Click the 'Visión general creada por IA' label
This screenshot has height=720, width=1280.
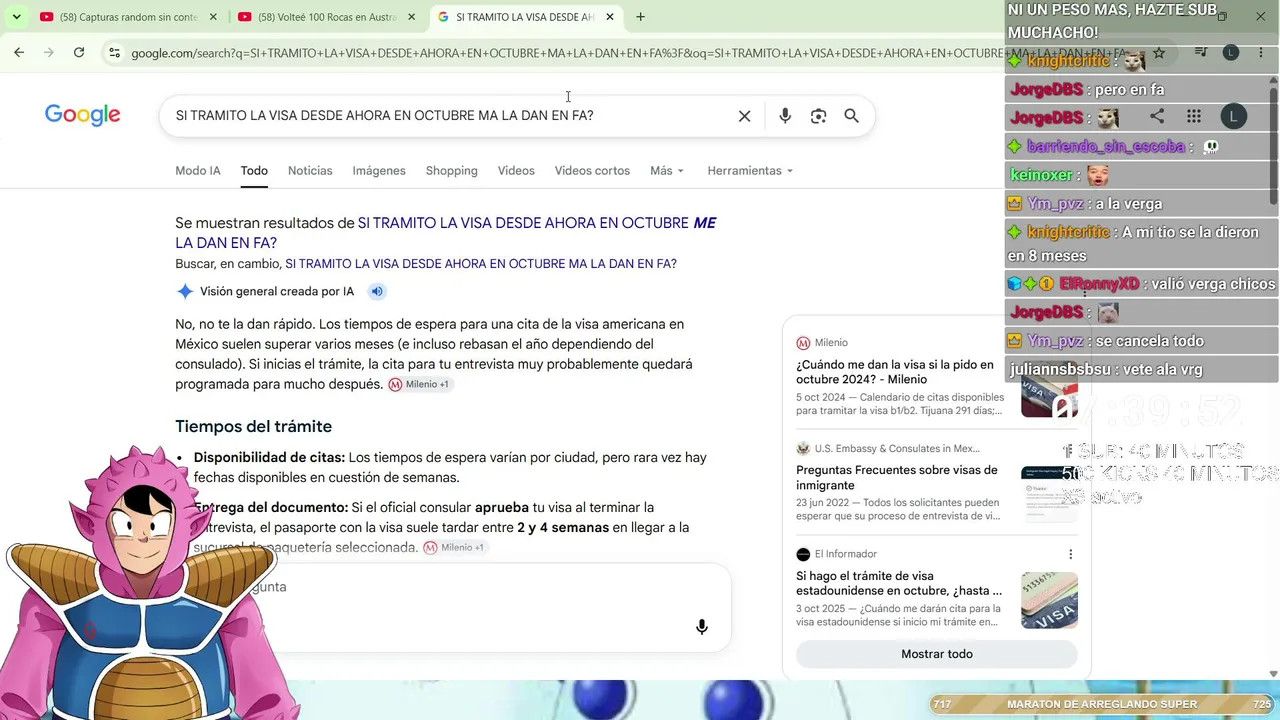click(277, 292)
